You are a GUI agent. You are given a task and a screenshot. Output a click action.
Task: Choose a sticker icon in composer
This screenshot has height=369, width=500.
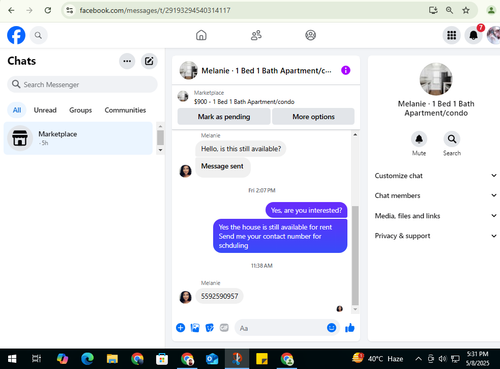point(209,328)
